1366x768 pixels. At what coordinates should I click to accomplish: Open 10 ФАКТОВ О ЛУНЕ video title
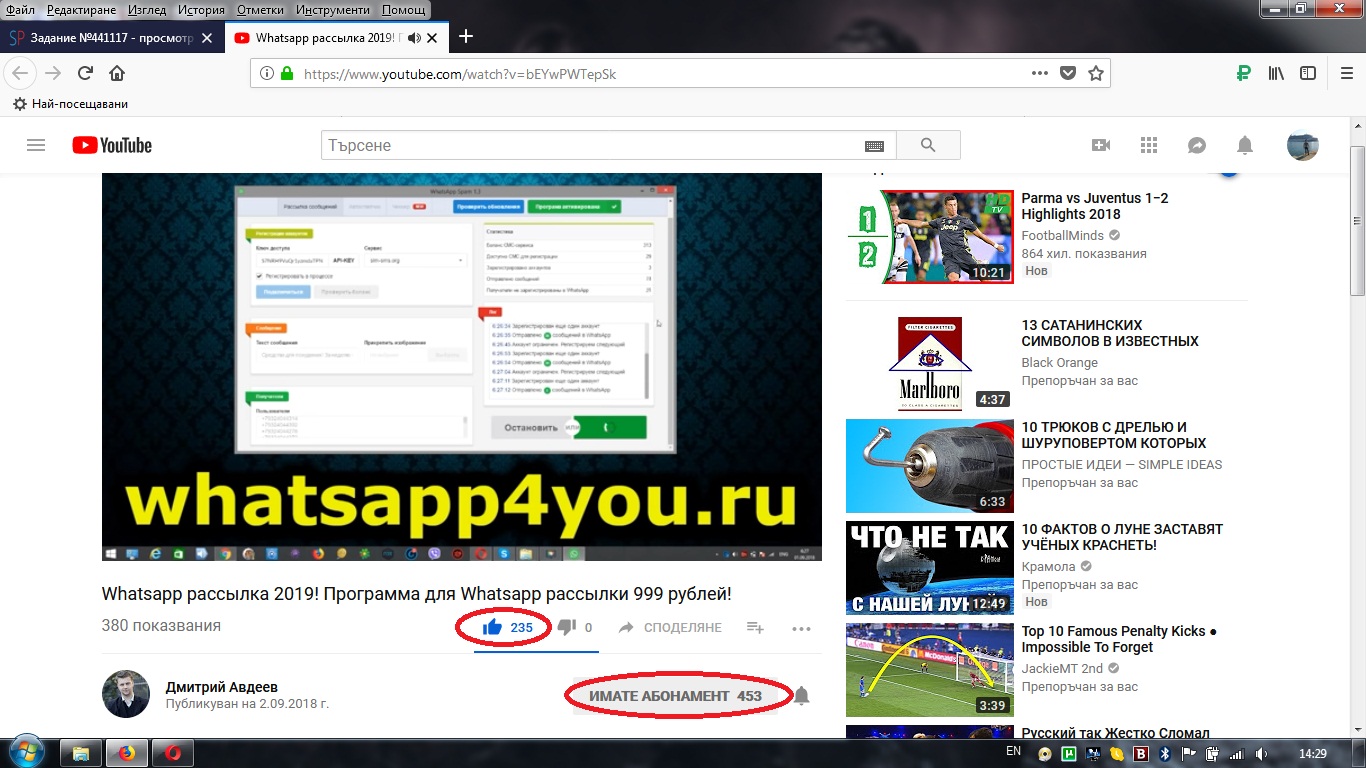click(x=1122, y=537)
